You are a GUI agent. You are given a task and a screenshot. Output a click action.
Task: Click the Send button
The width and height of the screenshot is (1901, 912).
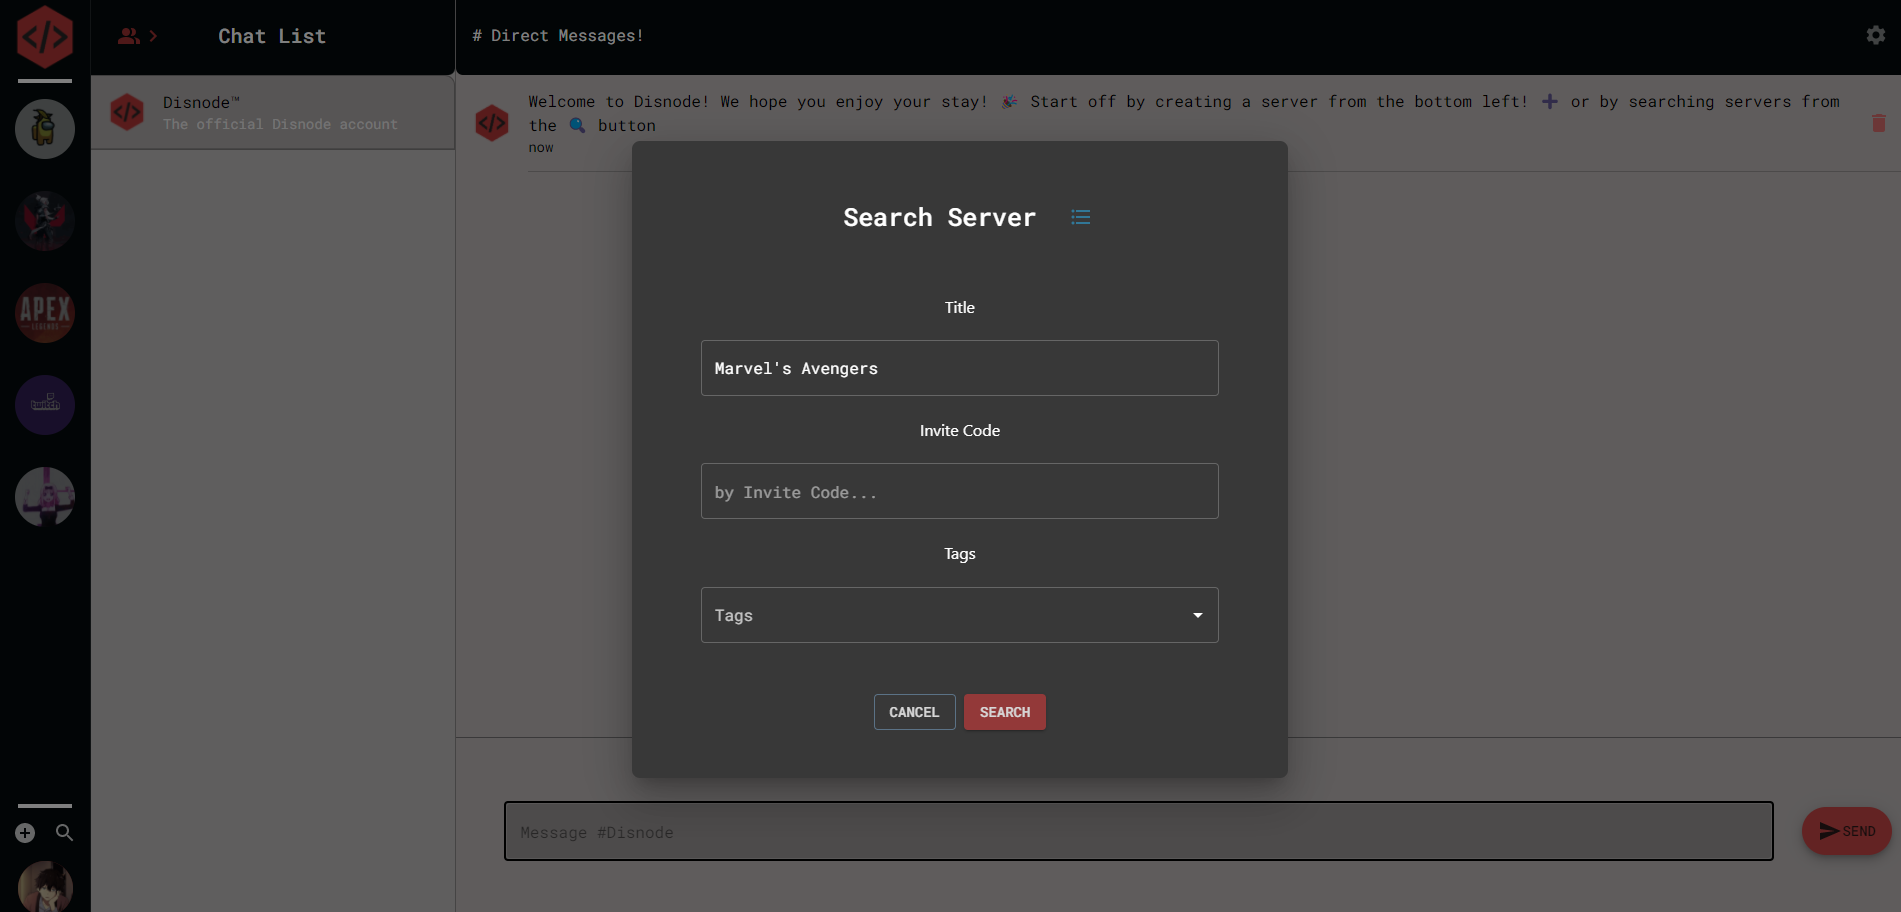1846,831
